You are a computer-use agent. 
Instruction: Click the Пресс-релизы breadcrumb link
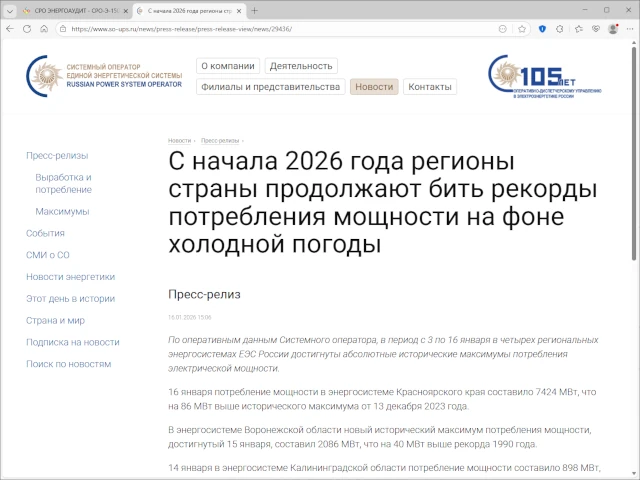pyautogui.click(x=220, y=140)
